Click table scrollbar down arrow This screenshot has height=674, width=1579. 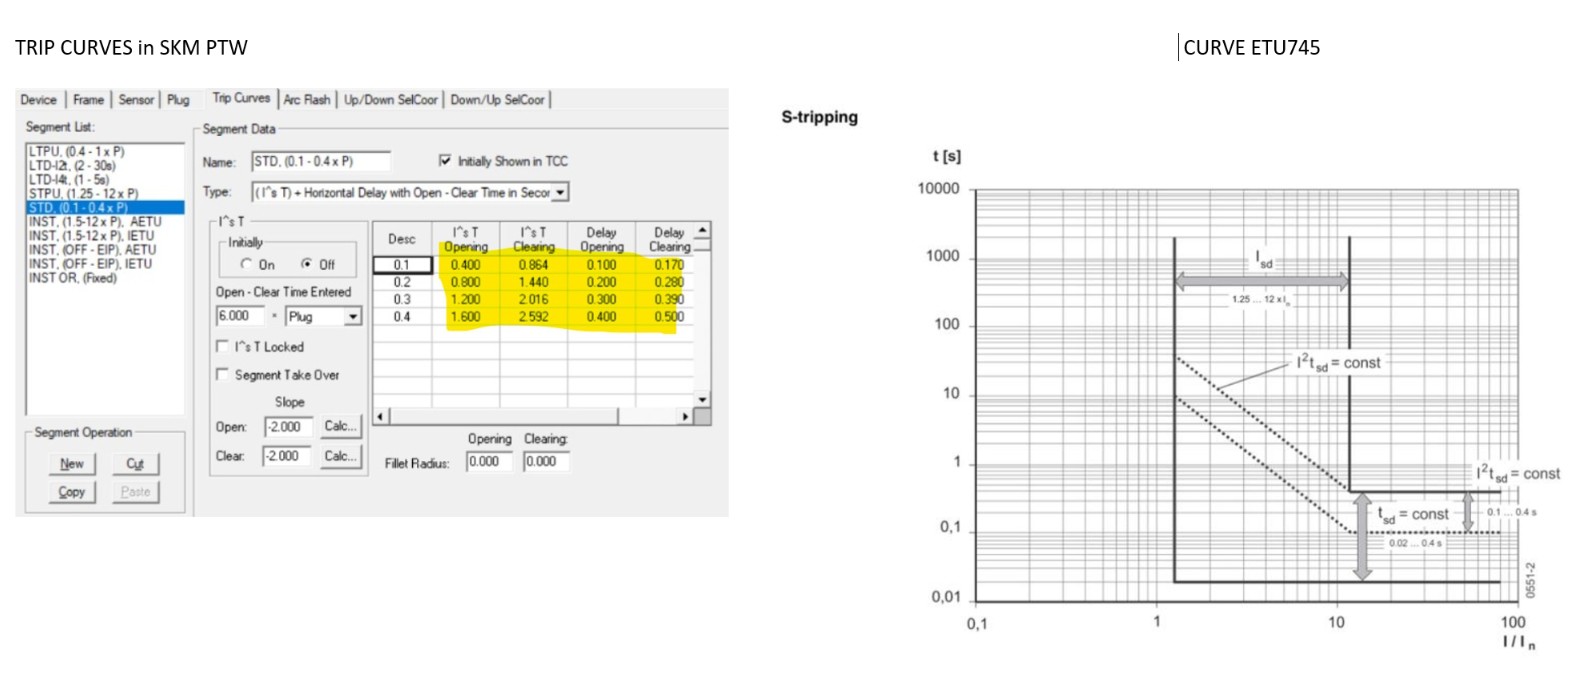pos(702,399)
